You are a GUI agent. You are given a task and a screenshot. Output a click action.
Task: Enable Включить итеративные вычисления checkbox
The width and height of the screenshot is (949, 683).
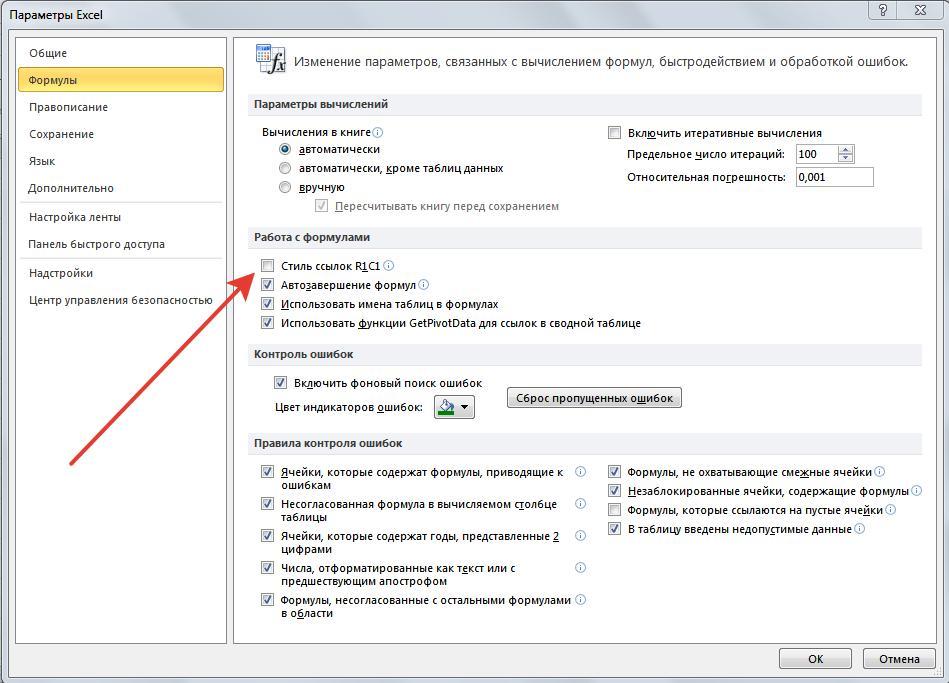coord(614,133)
